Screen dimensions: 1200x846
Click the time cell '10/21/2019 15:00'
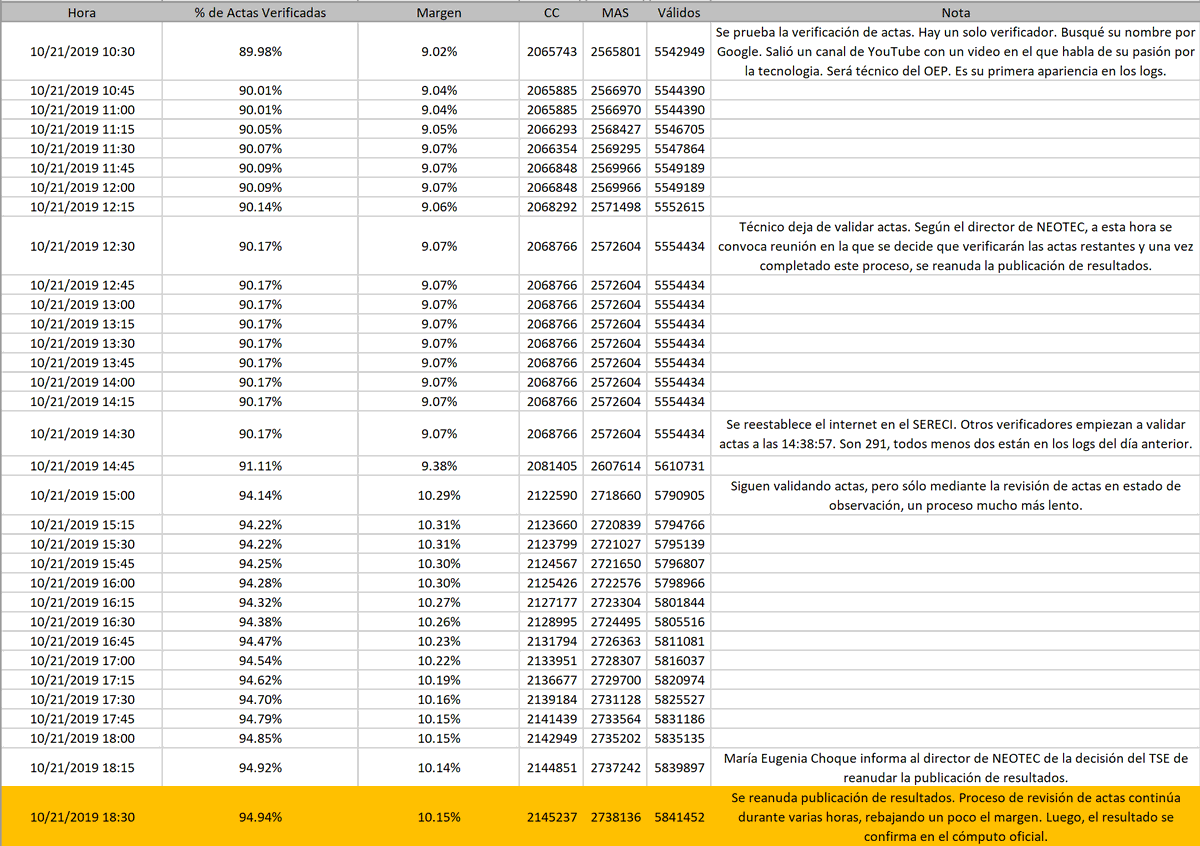[x=81, y=495]
